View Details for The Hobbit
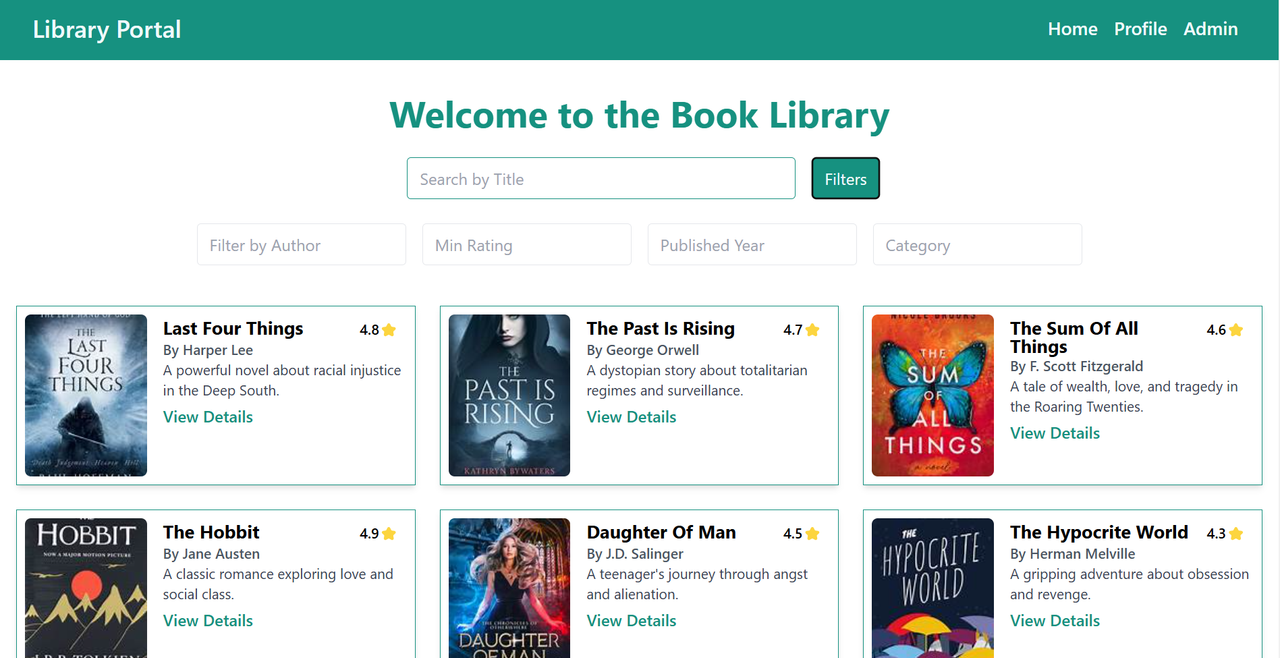 point(208,621)
